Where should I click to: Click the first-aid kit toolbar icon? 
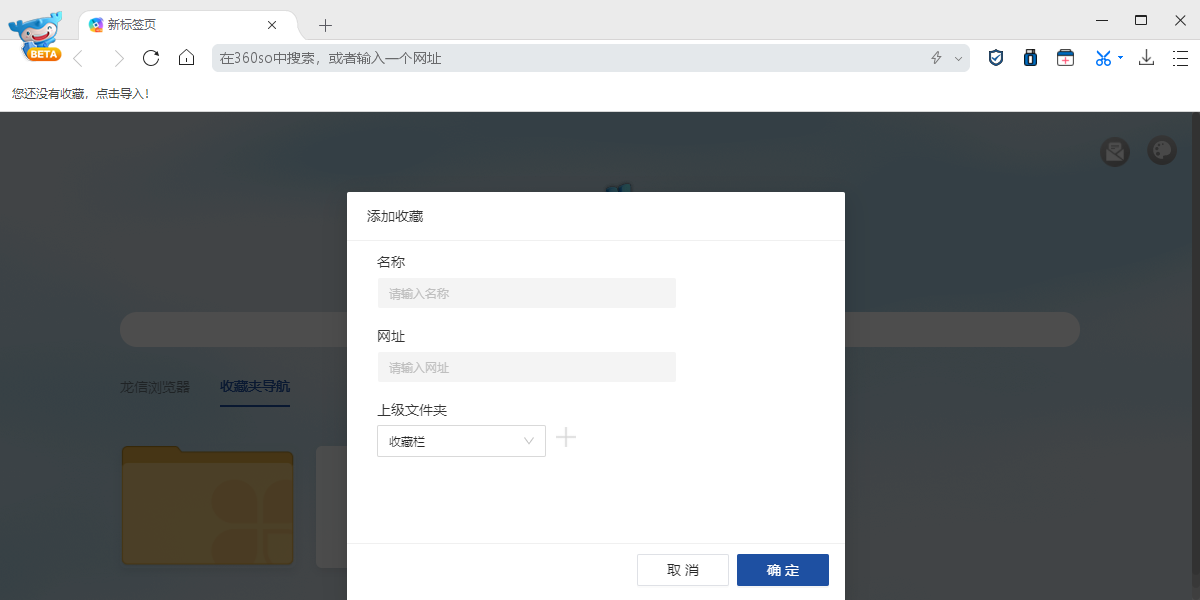(x=1065, y=58)
